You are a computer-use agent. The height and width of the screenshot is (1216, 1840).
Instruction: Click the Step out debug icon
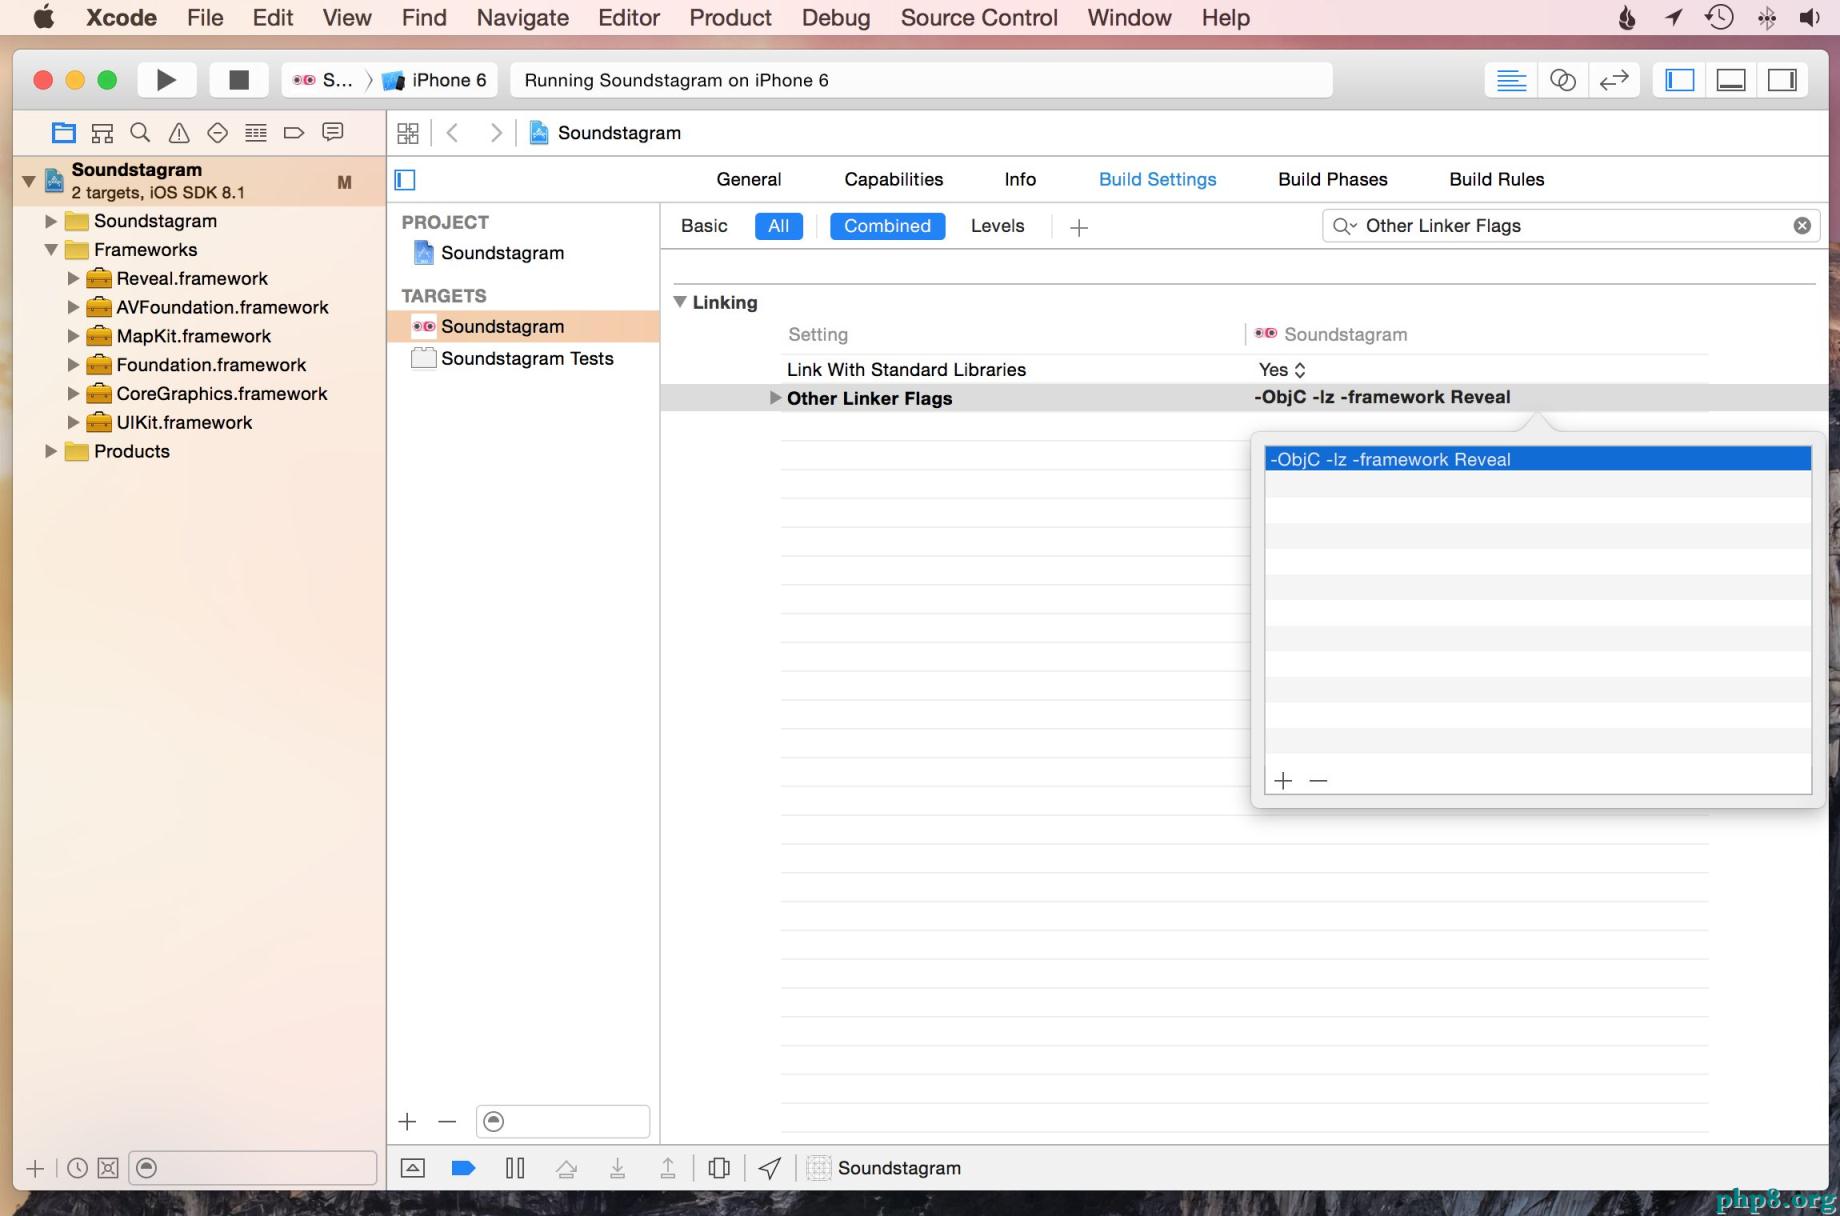[668, 1168]
